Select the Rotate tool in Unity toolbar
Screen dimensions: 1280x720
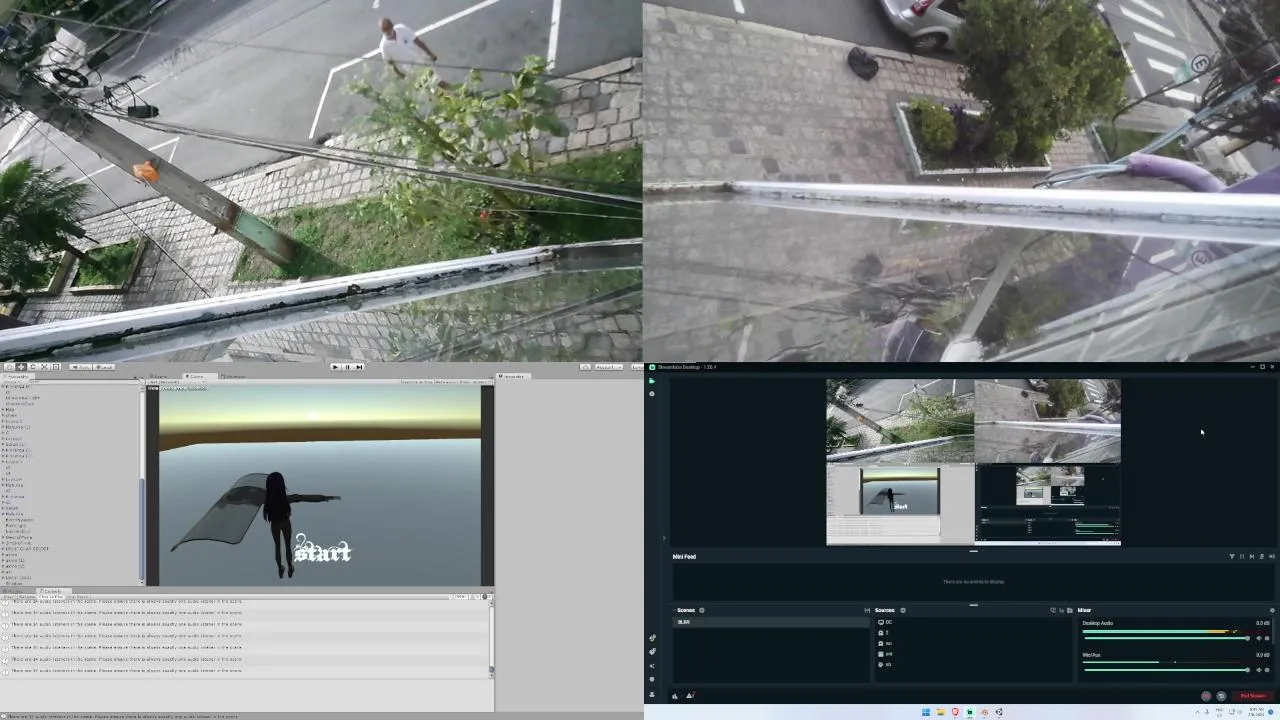click(x=32, y=367)
